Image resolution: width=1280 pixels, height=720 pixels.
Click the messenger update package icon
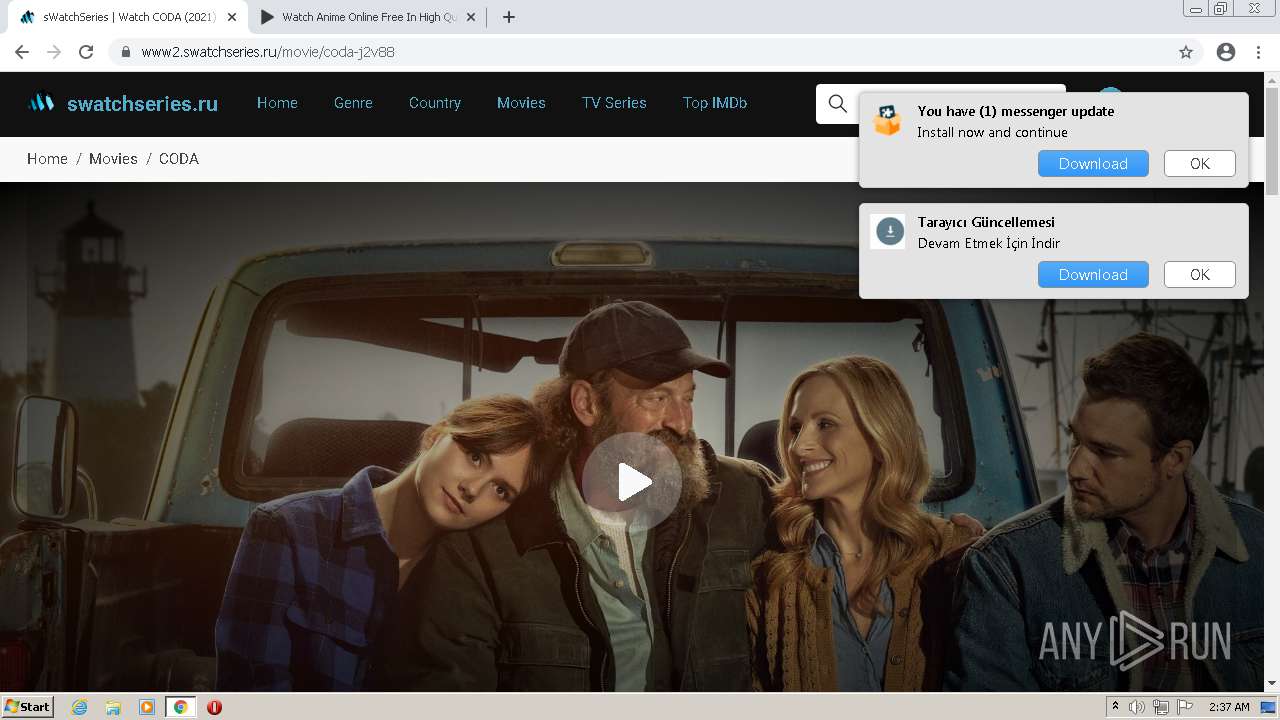(888, 121)
